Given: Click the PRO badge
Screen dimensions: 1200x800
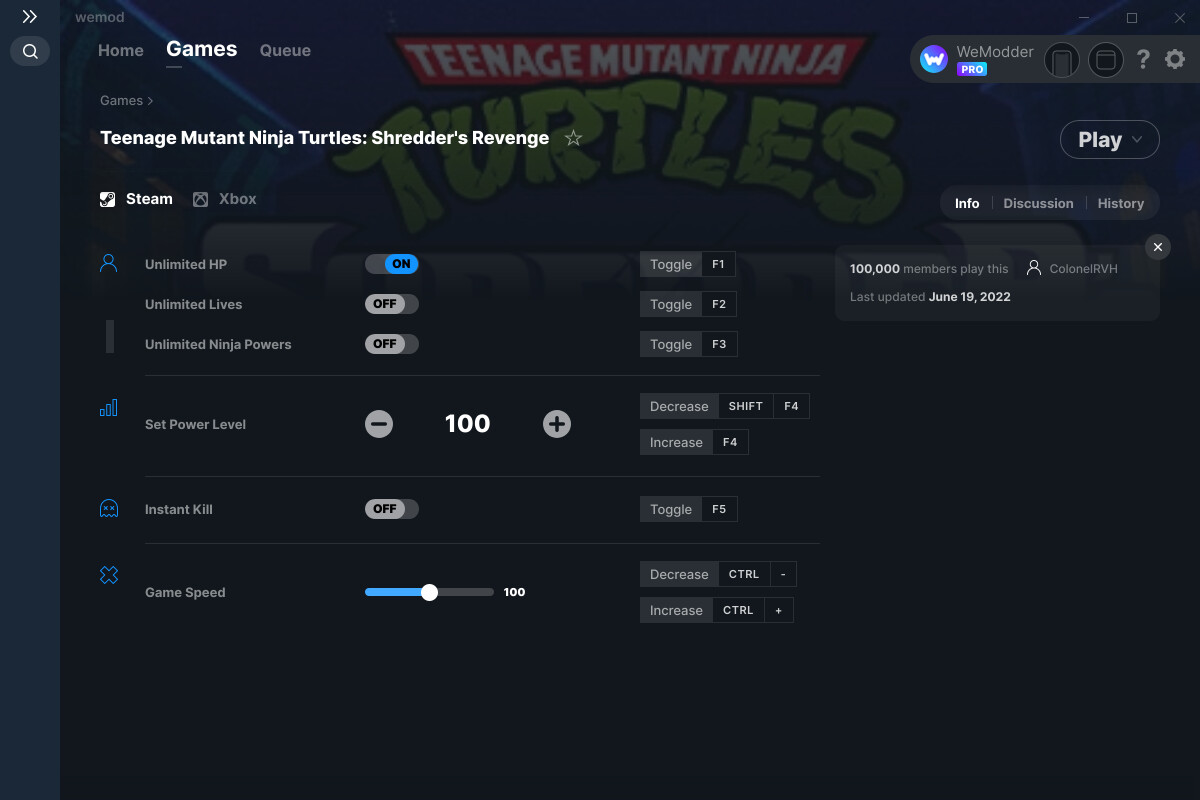Looking at the screenshot, I should coord(972,70).
